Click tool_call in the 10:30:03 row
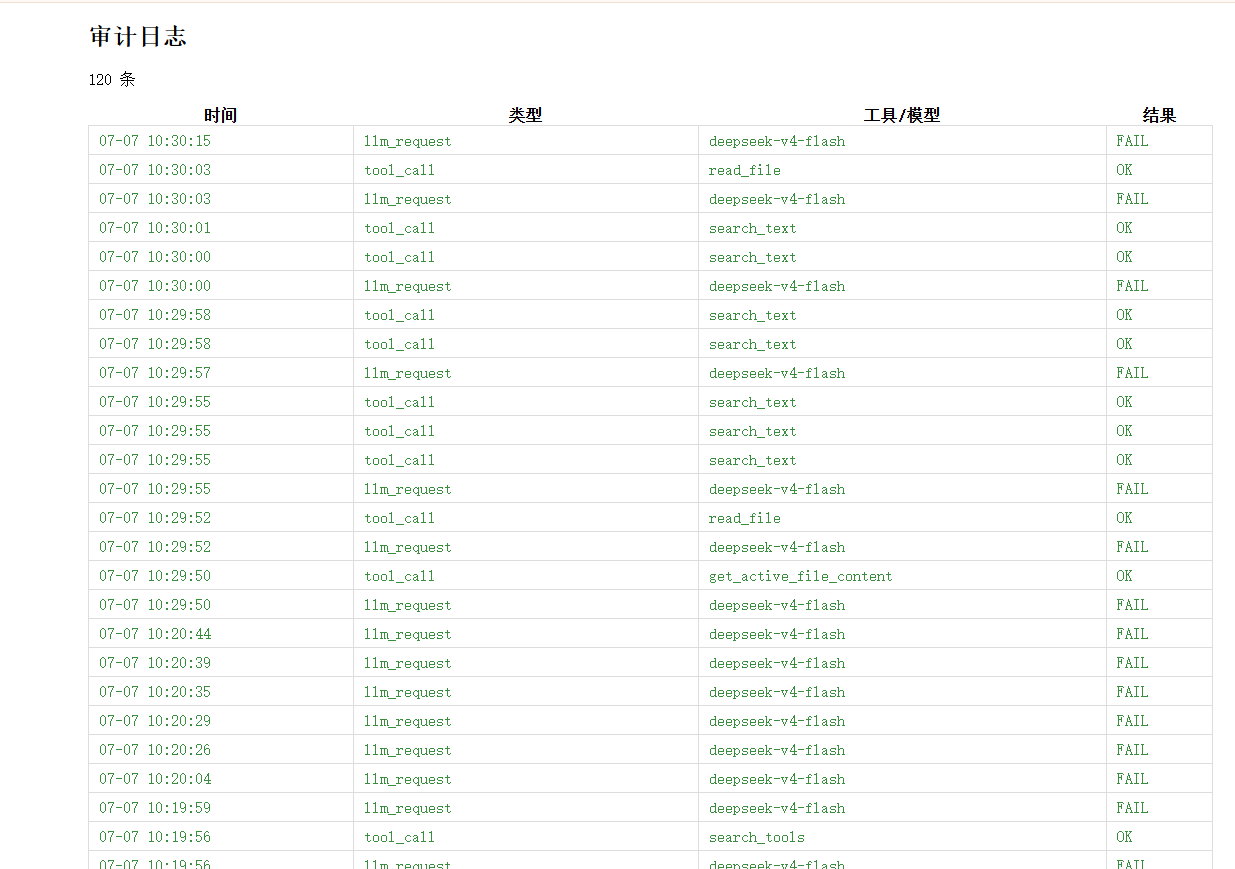1235x869 pixels. point(400,170)
